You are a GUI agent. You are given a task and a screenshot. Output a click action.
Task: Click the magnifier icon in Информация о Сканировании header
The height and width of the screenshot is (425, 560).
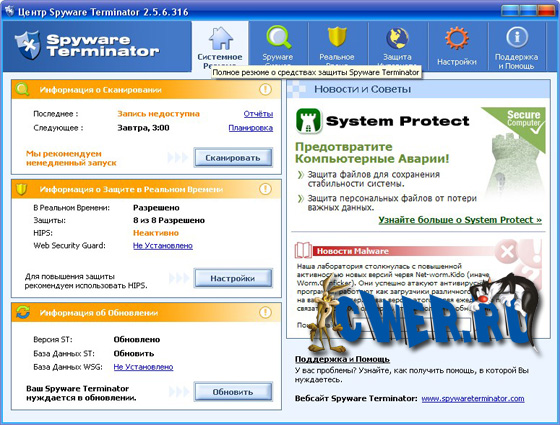click(x=22, y=89)
